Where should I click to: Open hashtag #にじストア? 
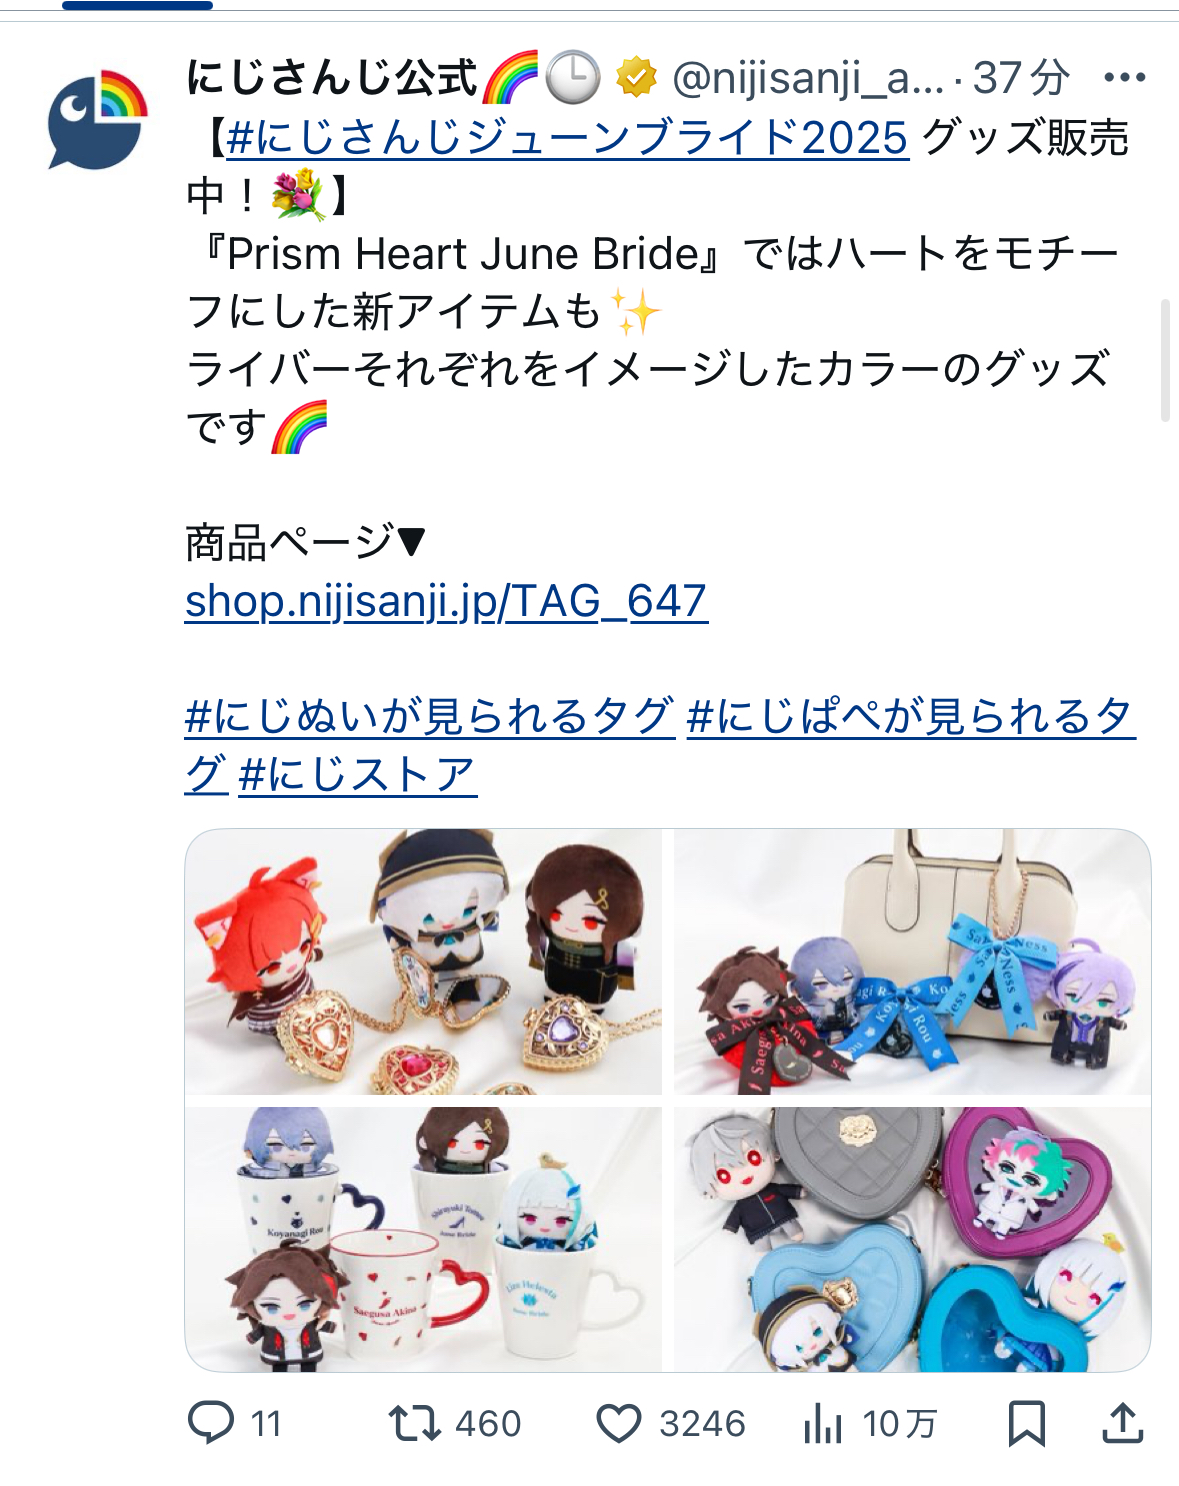click(x=357, y=774)
